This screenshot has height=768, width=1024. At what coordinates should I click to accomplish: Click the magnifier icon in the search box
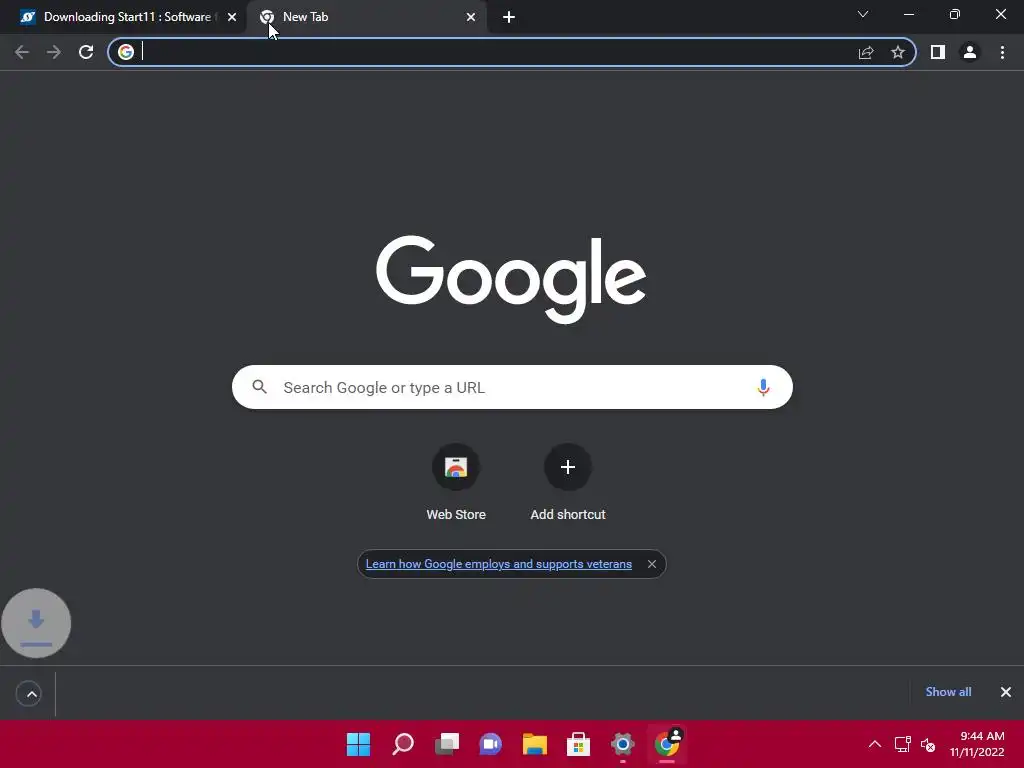259,387
